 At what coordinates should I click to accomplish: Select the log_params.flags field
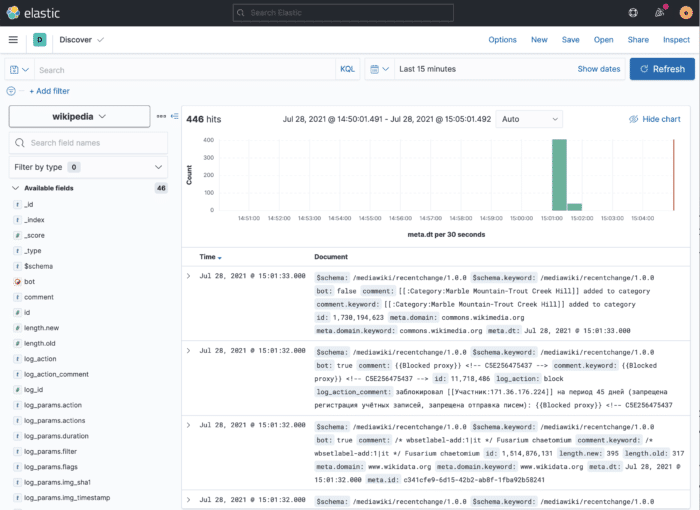51,467
